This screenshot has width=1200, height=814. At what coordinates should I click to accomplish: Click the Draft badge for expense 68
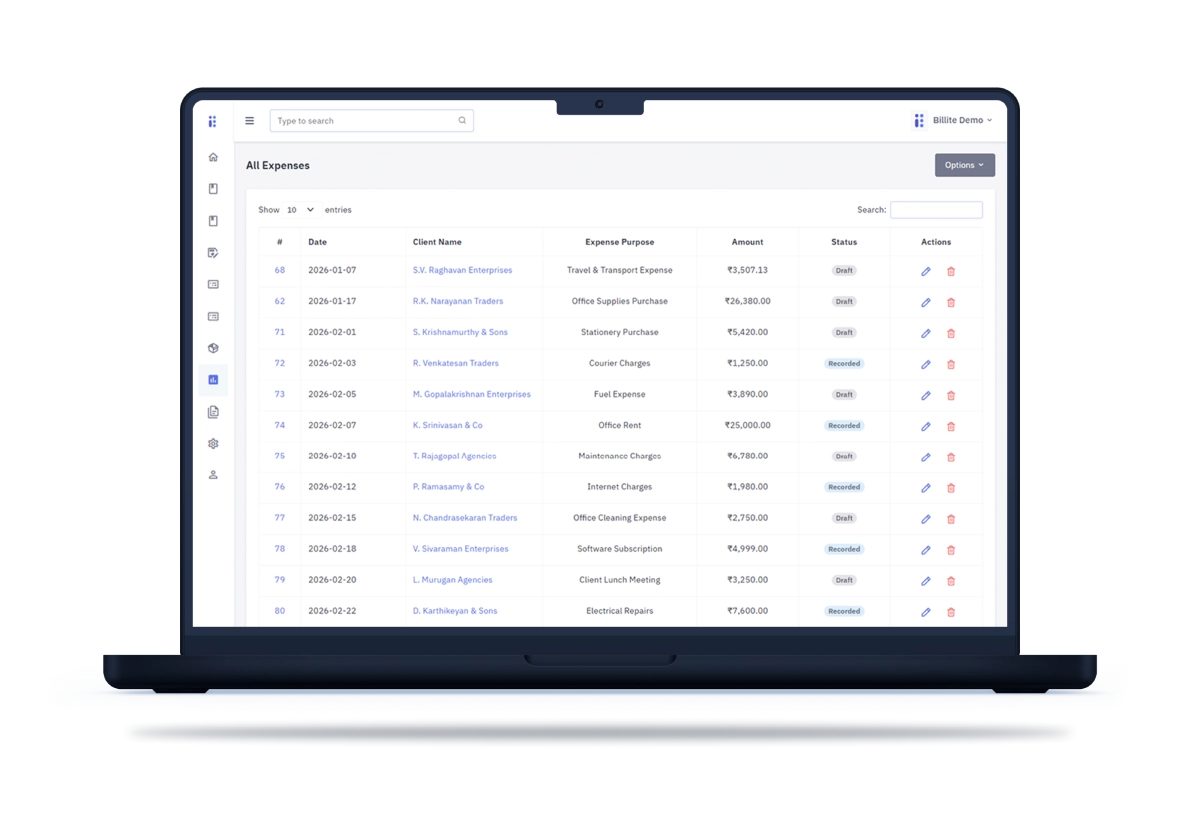(845, 271)
